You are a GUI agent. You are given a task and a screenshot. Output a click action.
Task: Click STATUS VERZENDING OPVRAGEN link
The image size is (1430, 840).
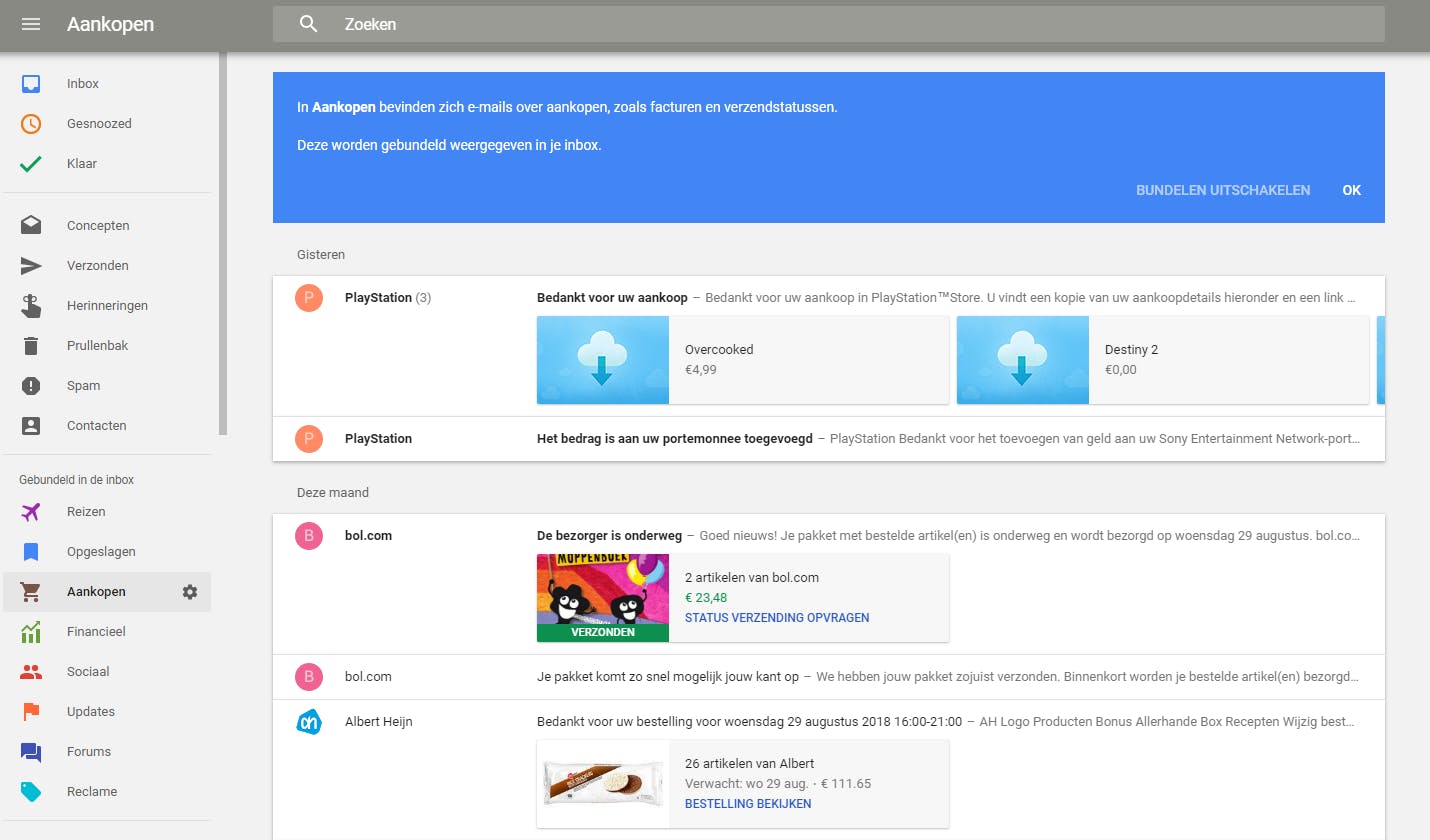click(x=777, y=618)
